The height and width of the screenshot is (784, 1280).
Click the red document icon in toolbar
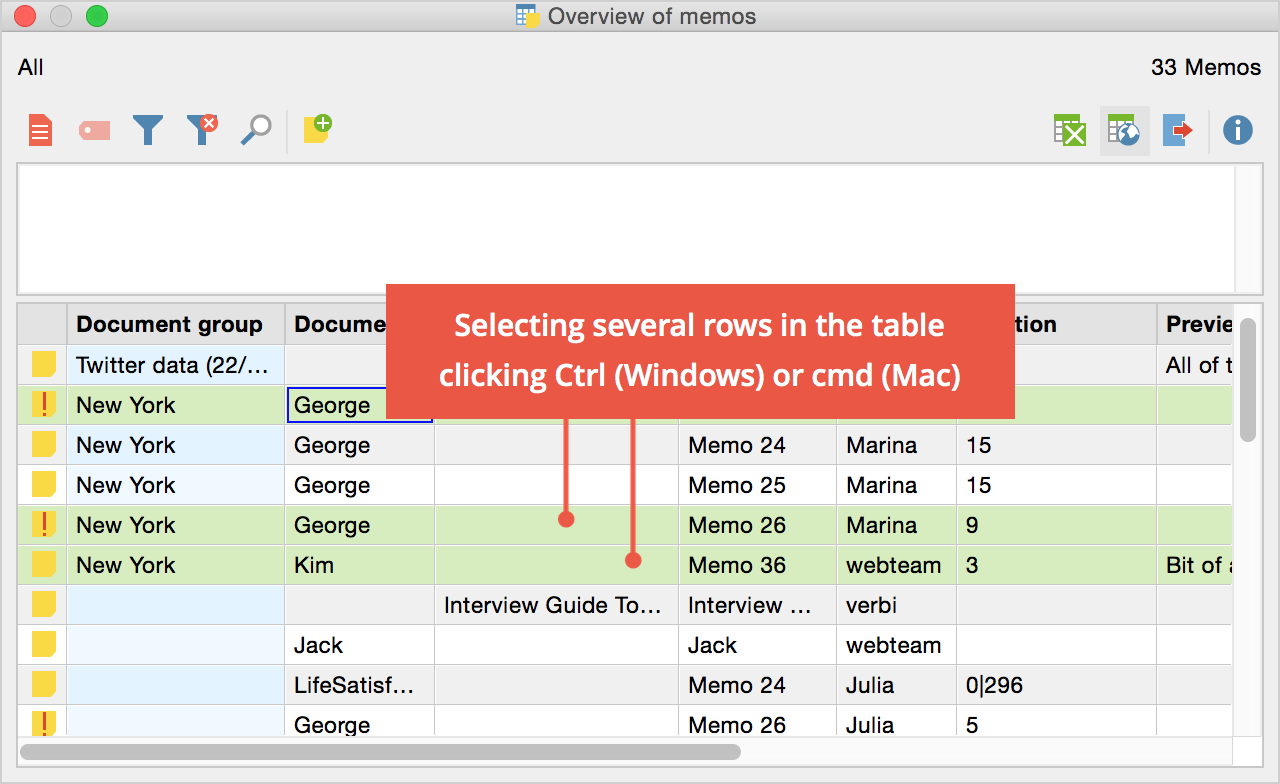click(40, 131)
